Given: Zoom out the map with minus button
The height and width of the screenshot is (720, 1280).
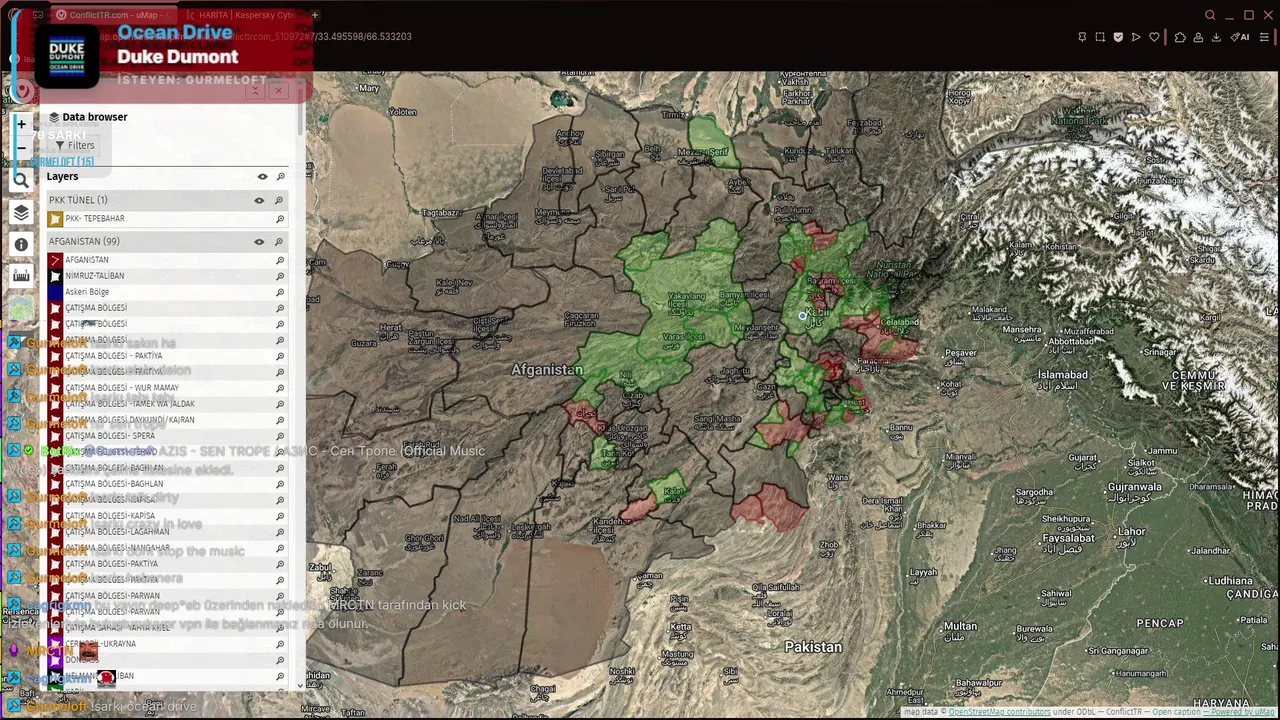Looking at the screenshot, I should click(x=21, y=148).
